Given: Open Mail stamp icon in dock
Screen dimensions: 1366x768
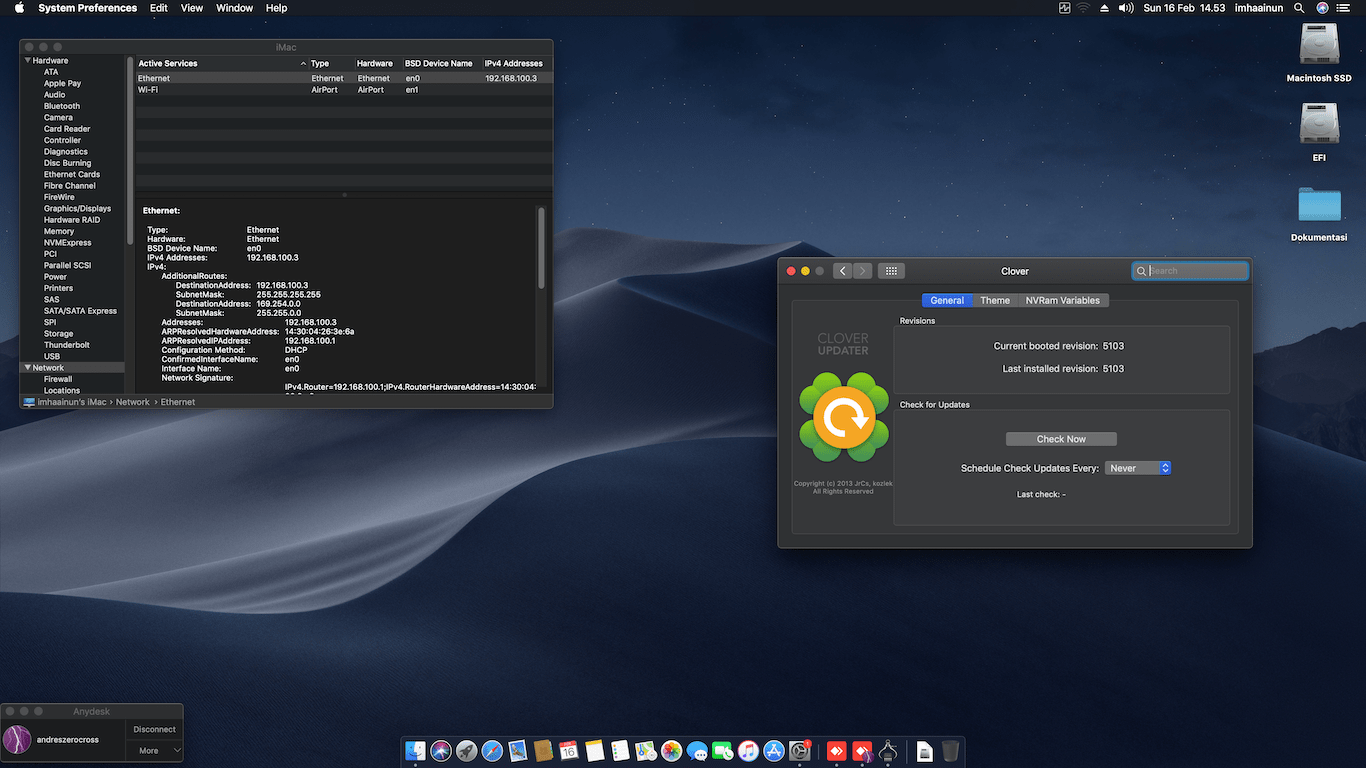Looking at the screenshot, I should click(518, 751).
